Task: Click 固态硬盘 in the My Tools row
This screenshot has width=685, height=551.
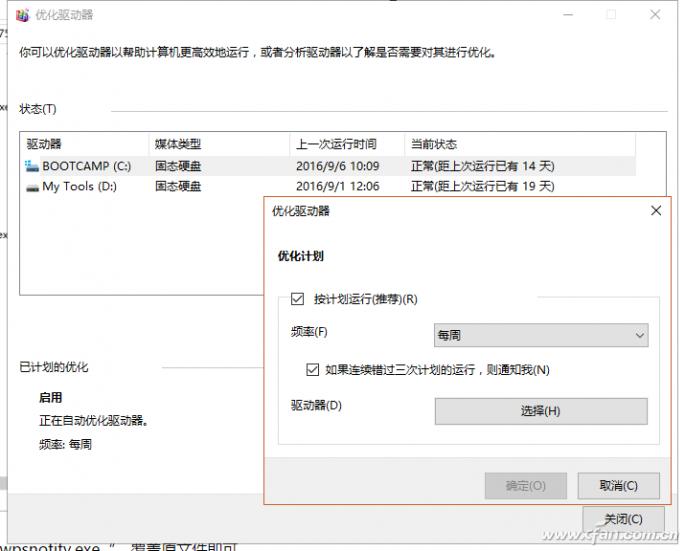Action: [x=178, y=187]
